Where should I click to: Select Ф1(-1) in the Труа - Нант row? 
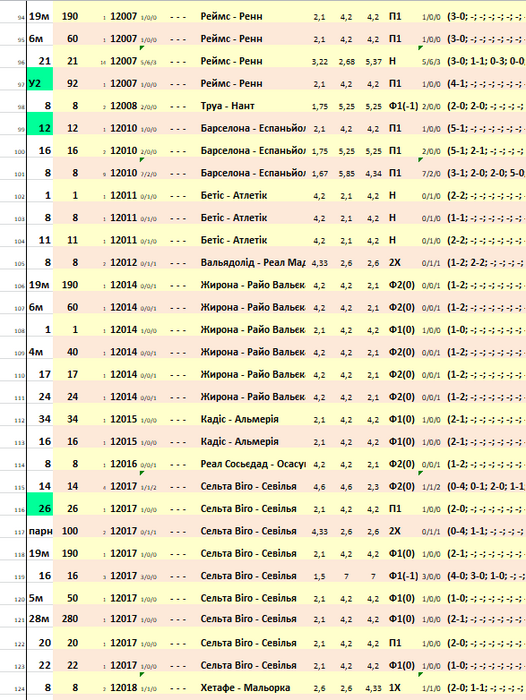[x=403, y=106]
